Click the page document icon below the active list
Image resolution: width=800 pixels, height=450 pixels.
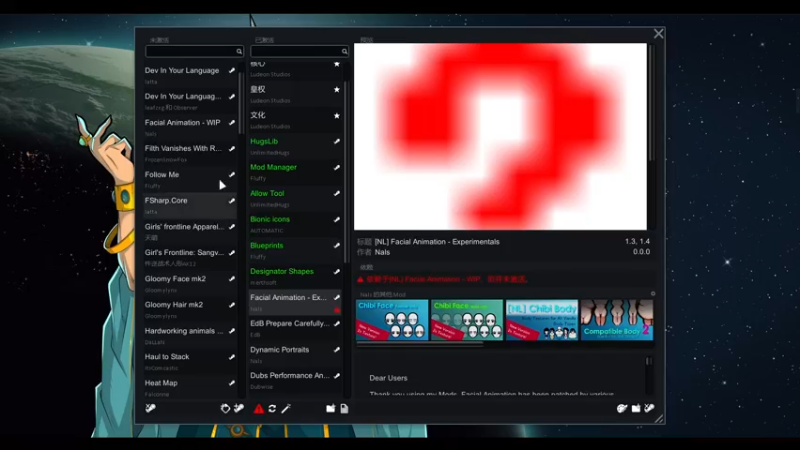coord(344,409)
